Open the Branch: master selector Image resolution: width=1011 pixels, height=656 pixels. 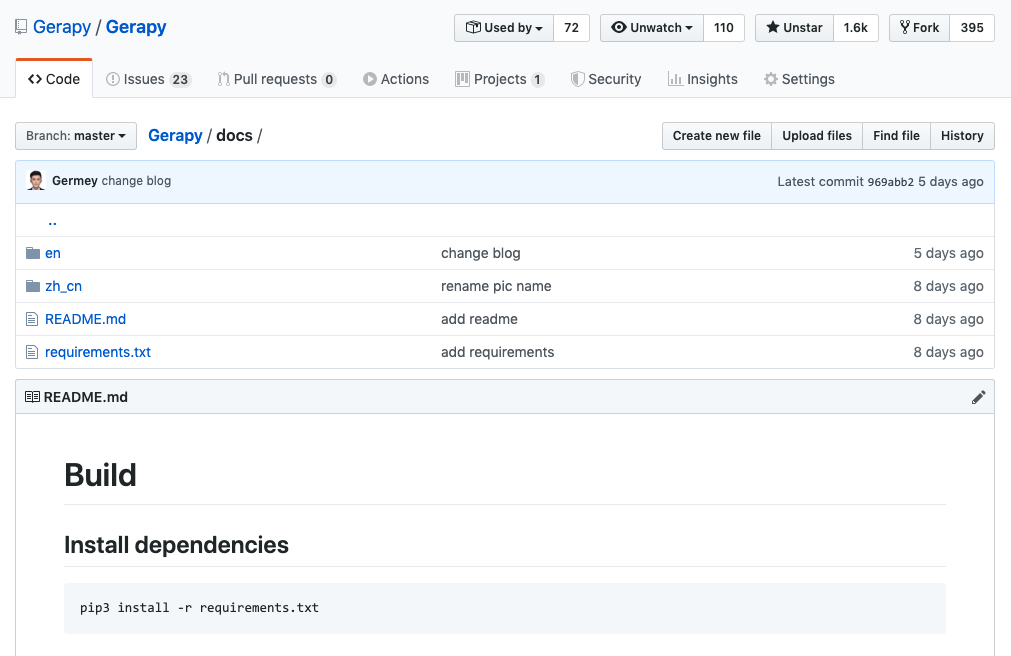point(76,136)
